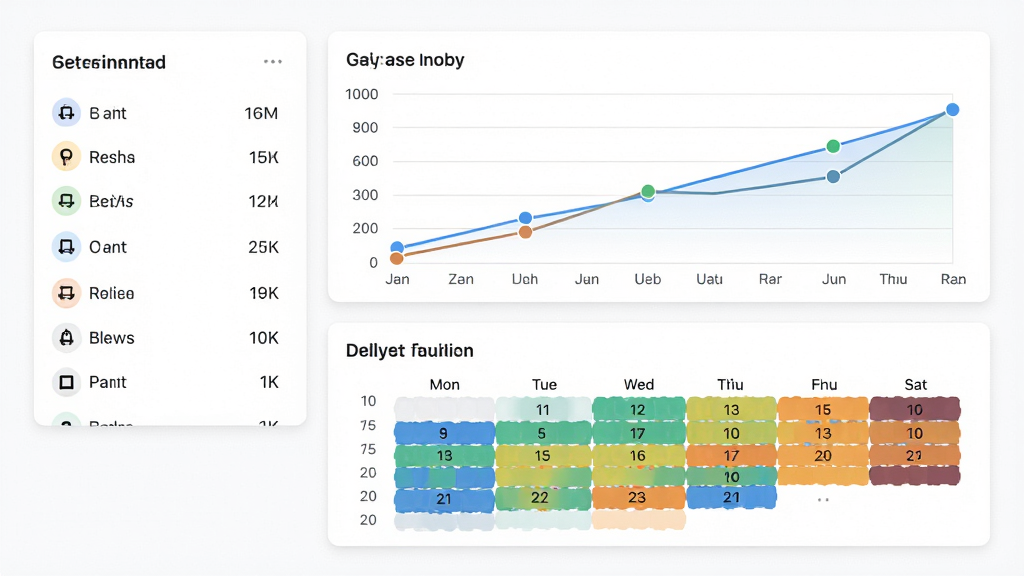This screenshot has width=1024, height=576.
Task: Open the three-dot menu in list card
Action: [x=273, y=61]
